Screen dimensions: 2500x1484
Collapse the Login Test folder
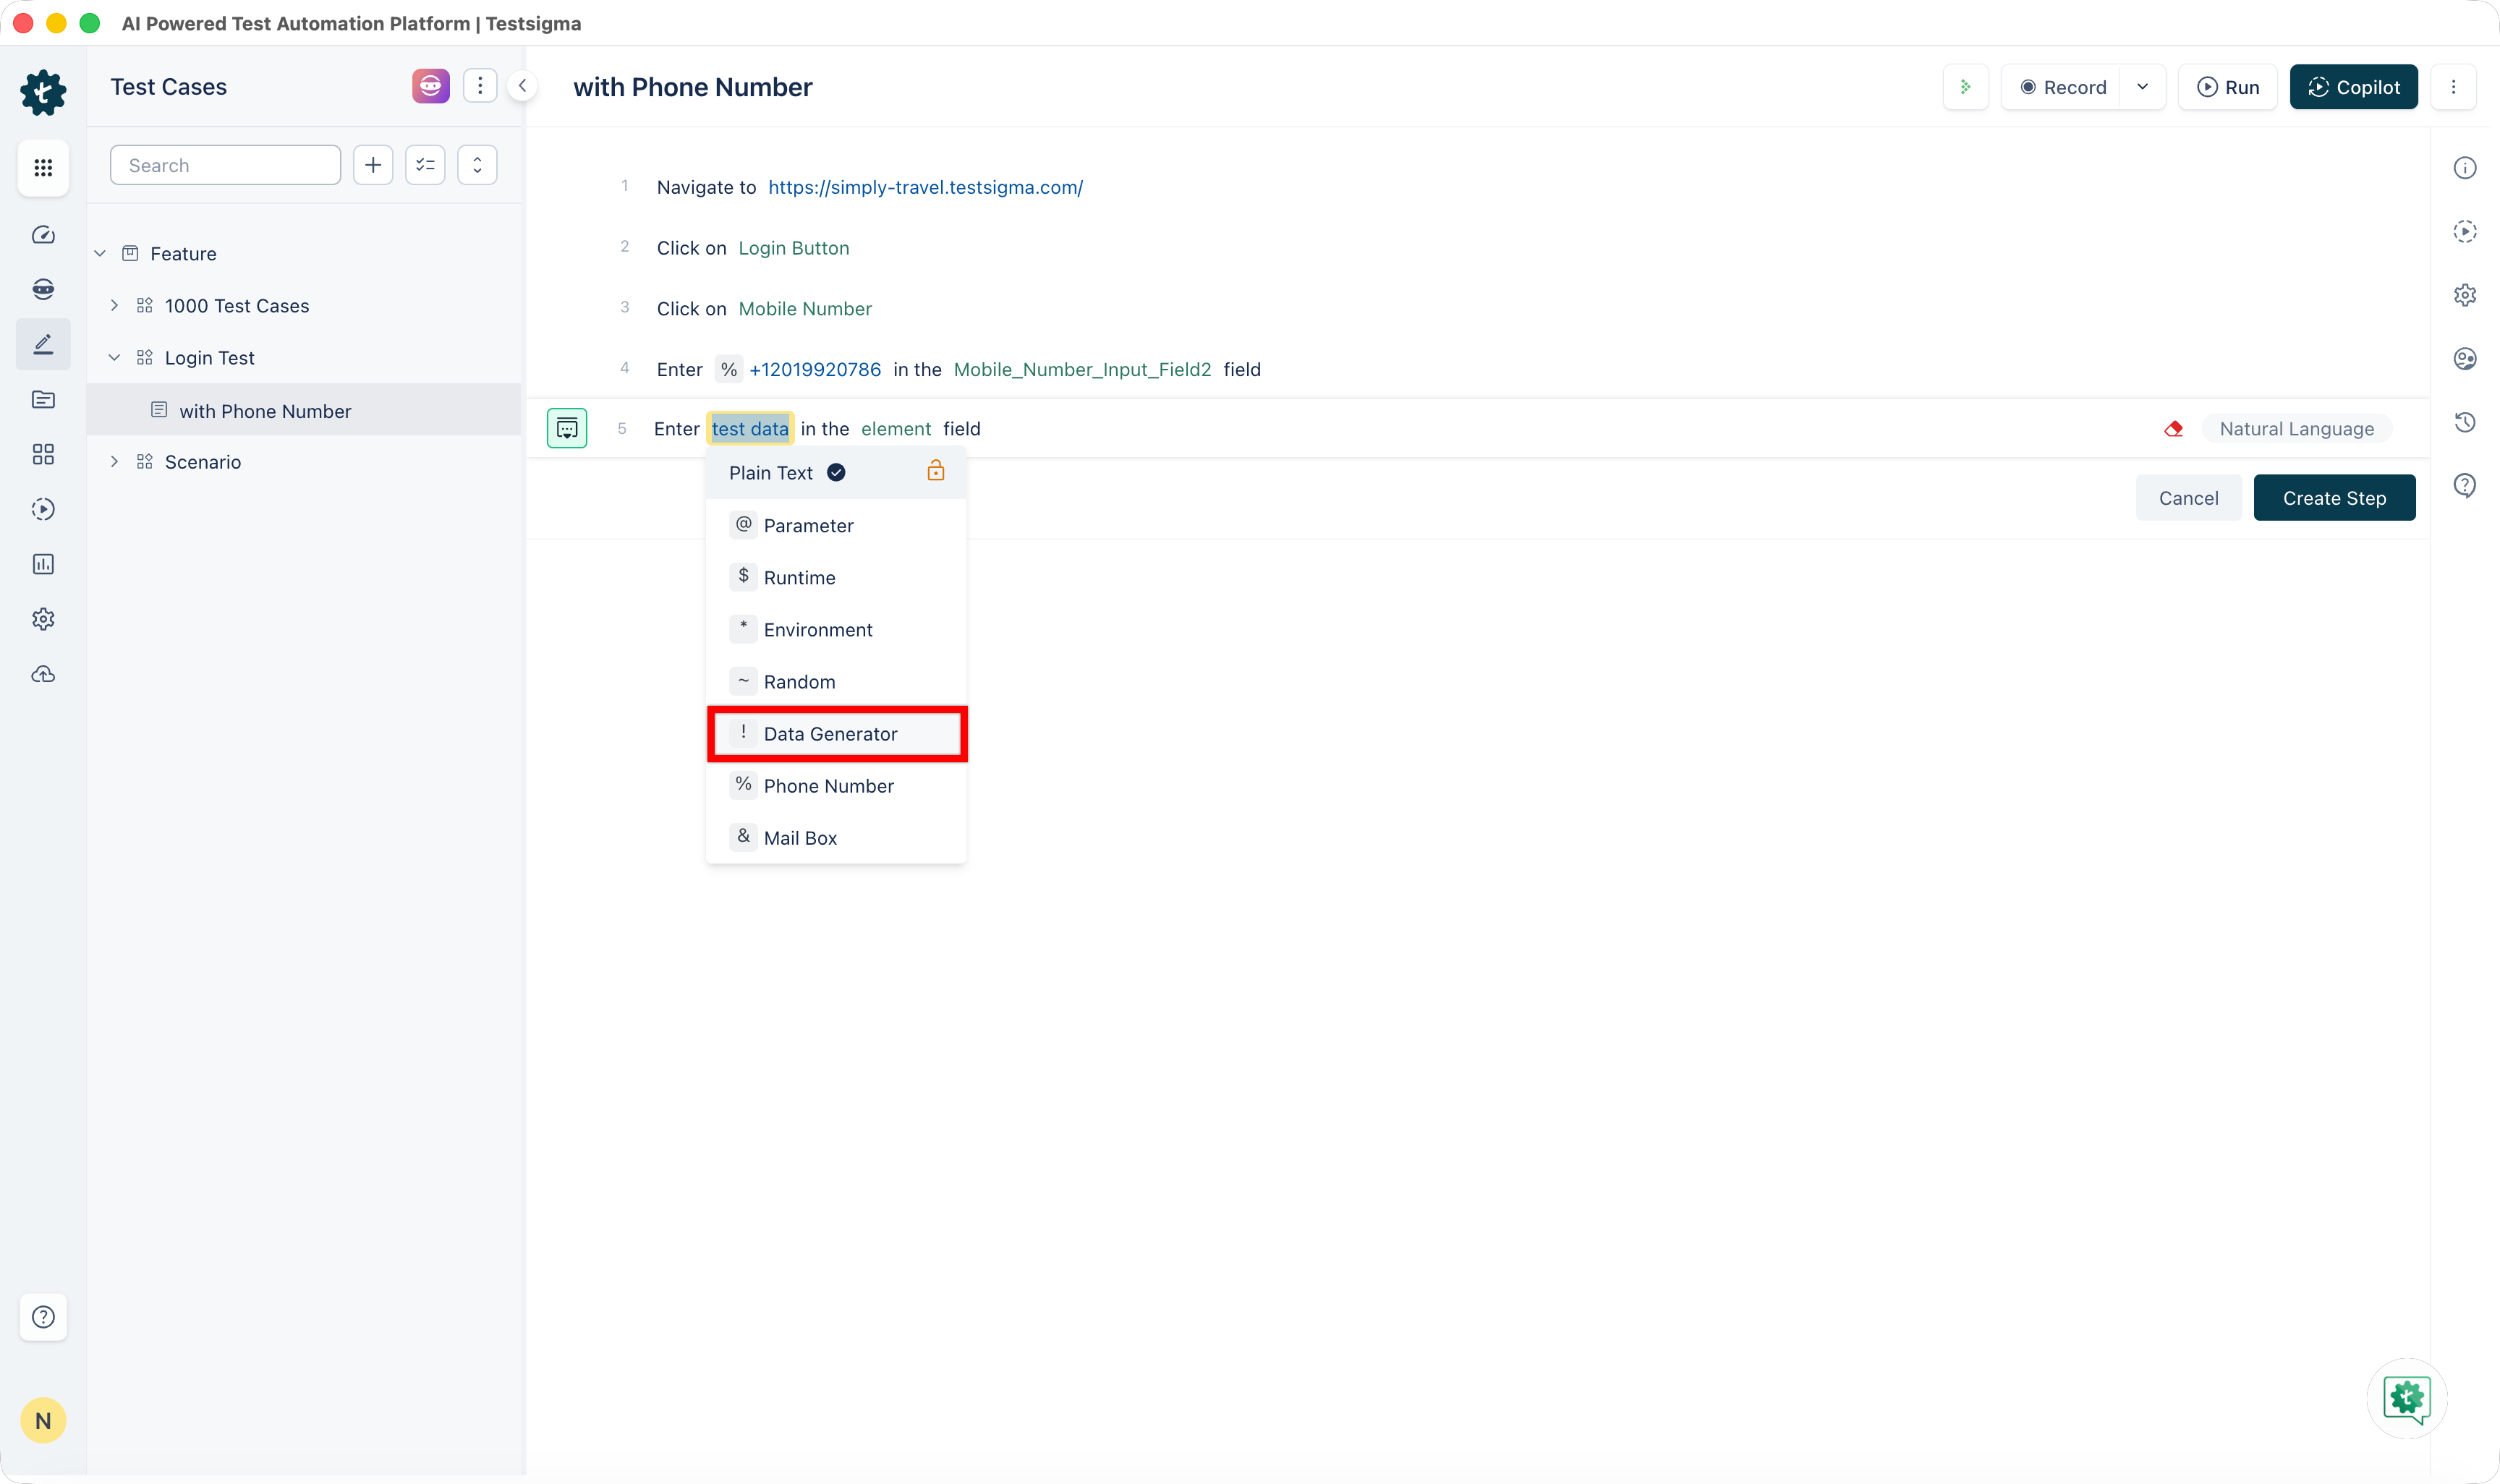[114, 358]
